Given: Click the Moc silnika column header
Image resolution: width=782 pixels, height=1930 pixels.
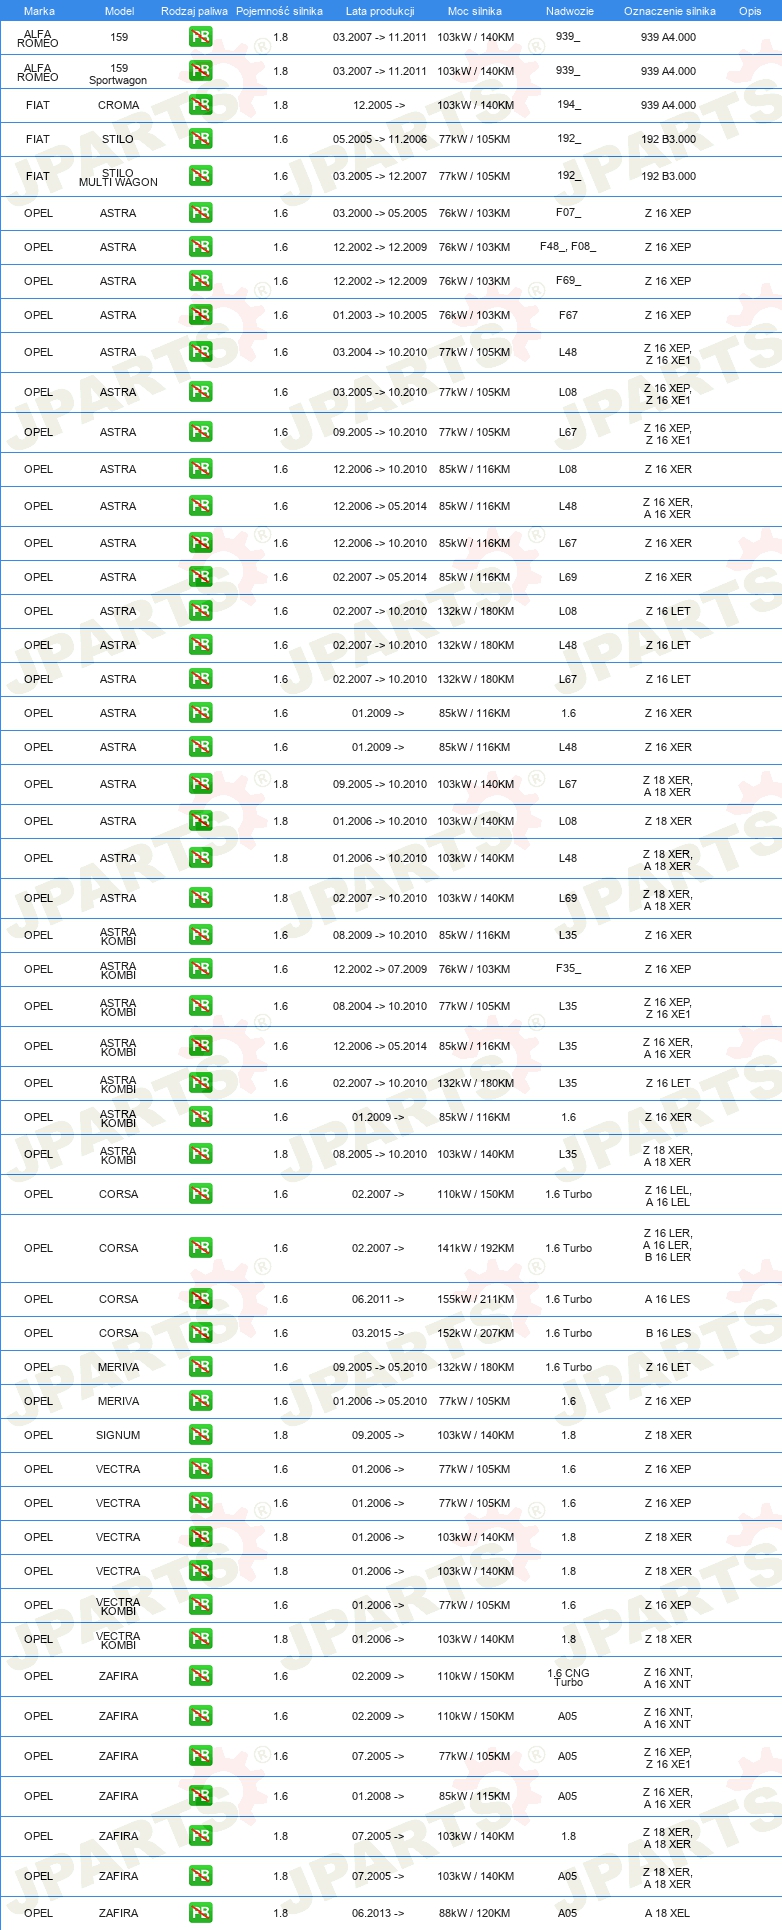Looking at the screenshot, I should coord(475,11).
